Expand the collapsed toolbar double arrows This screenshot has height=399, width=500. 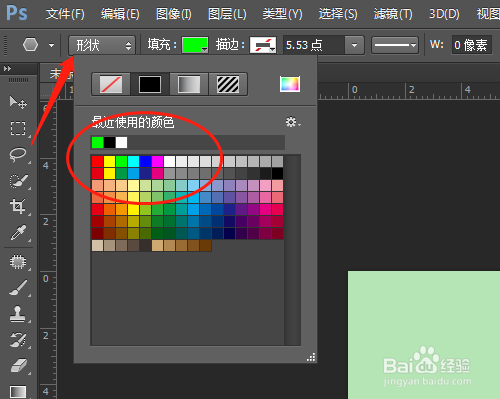coord(7,69)
